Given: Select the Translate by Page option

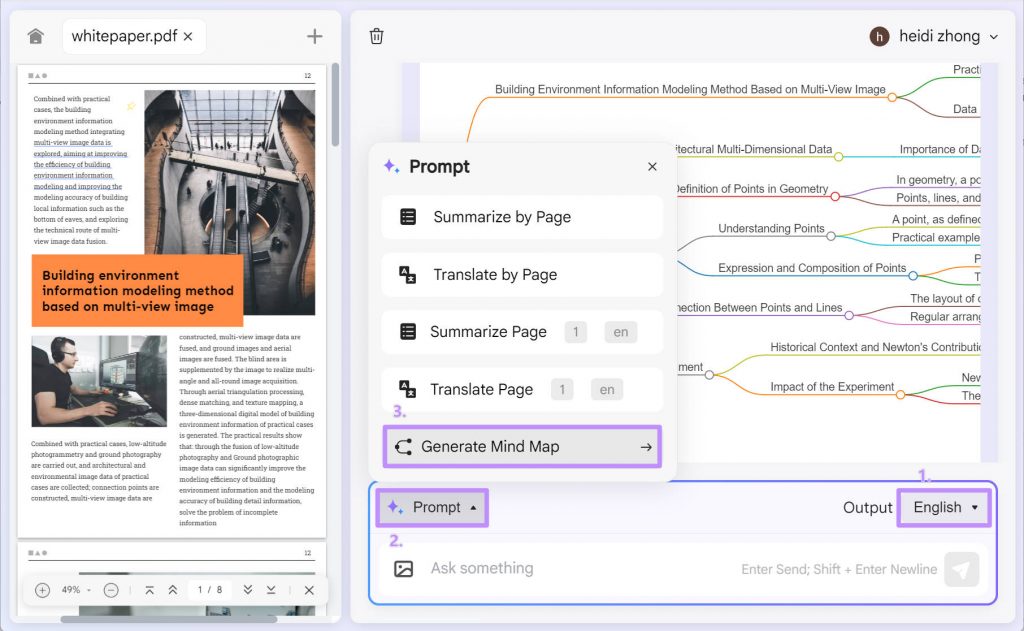Looking at the screenshot, I should [x=521, y=275].
